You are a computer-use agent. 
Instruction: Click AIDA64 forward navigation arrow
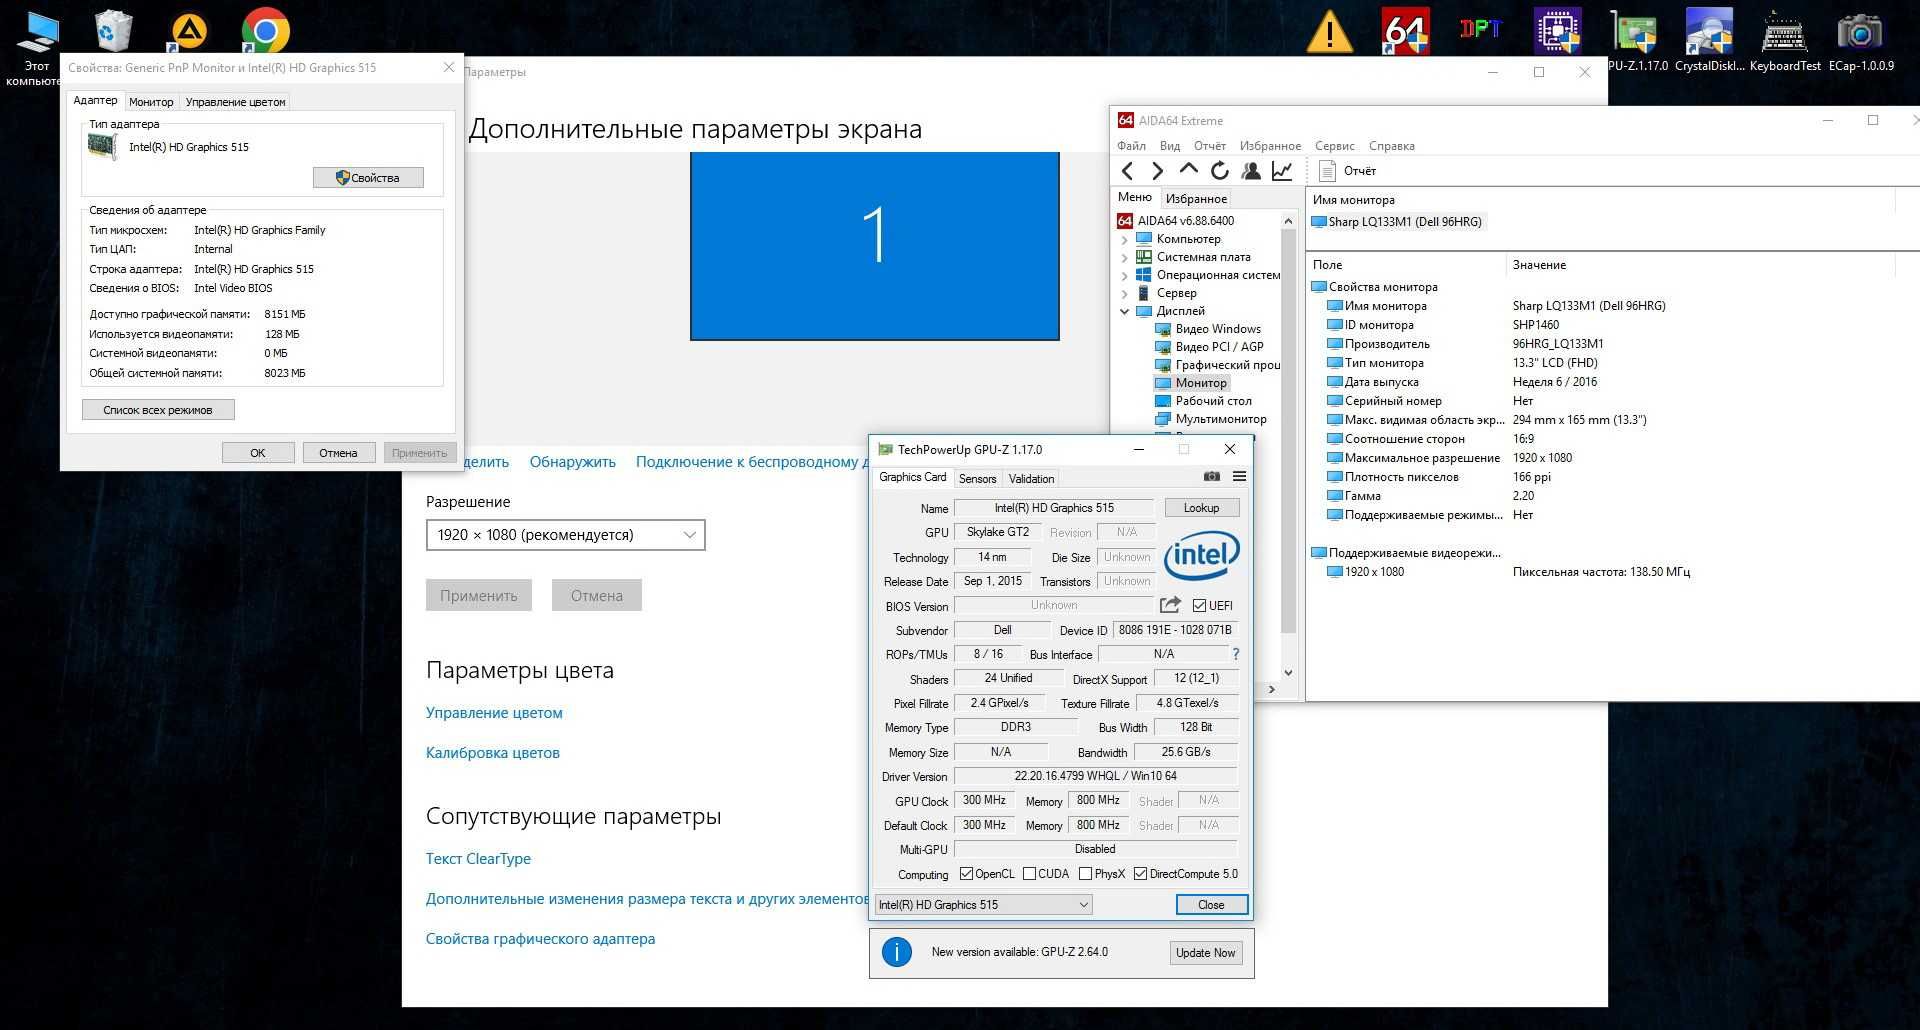tap(1157, 171)
